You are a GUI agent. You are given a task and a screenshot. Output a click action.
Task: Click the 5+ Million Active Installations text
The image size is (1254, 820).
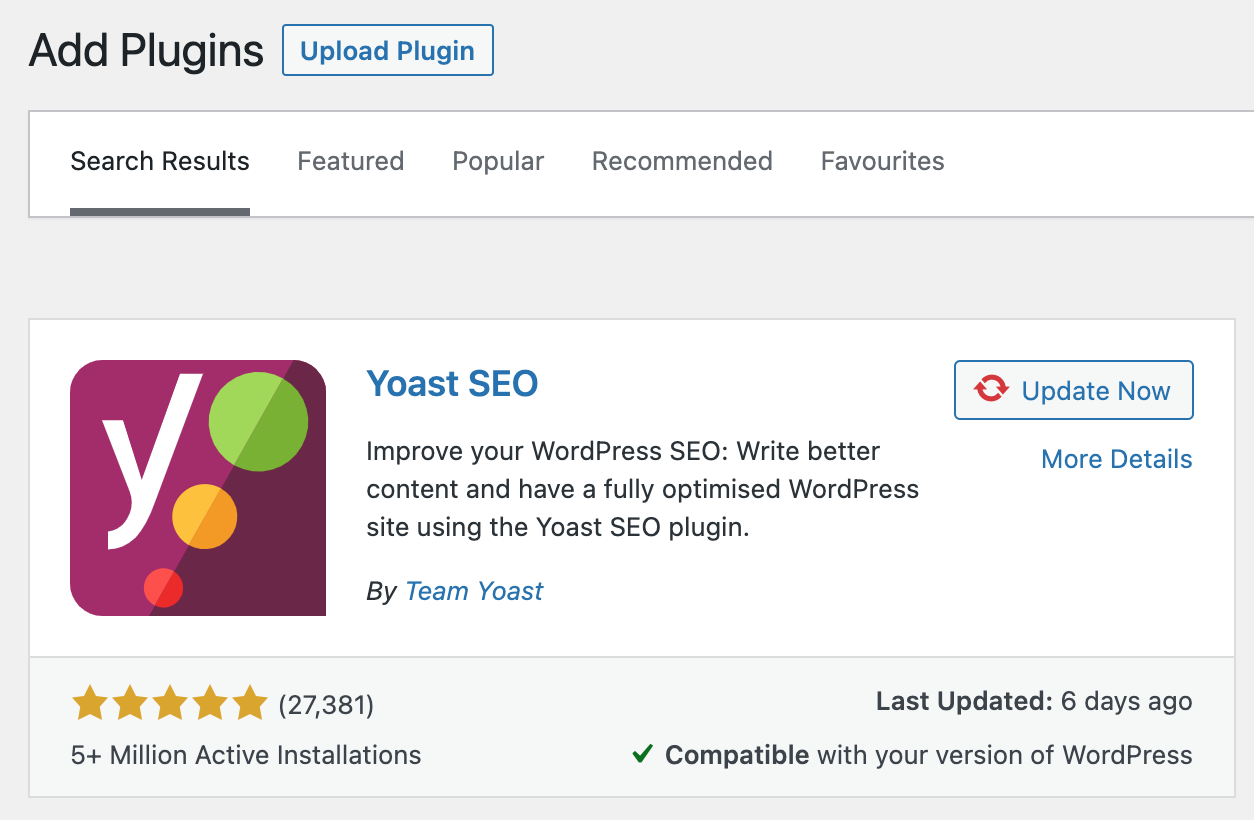point(246,755)
